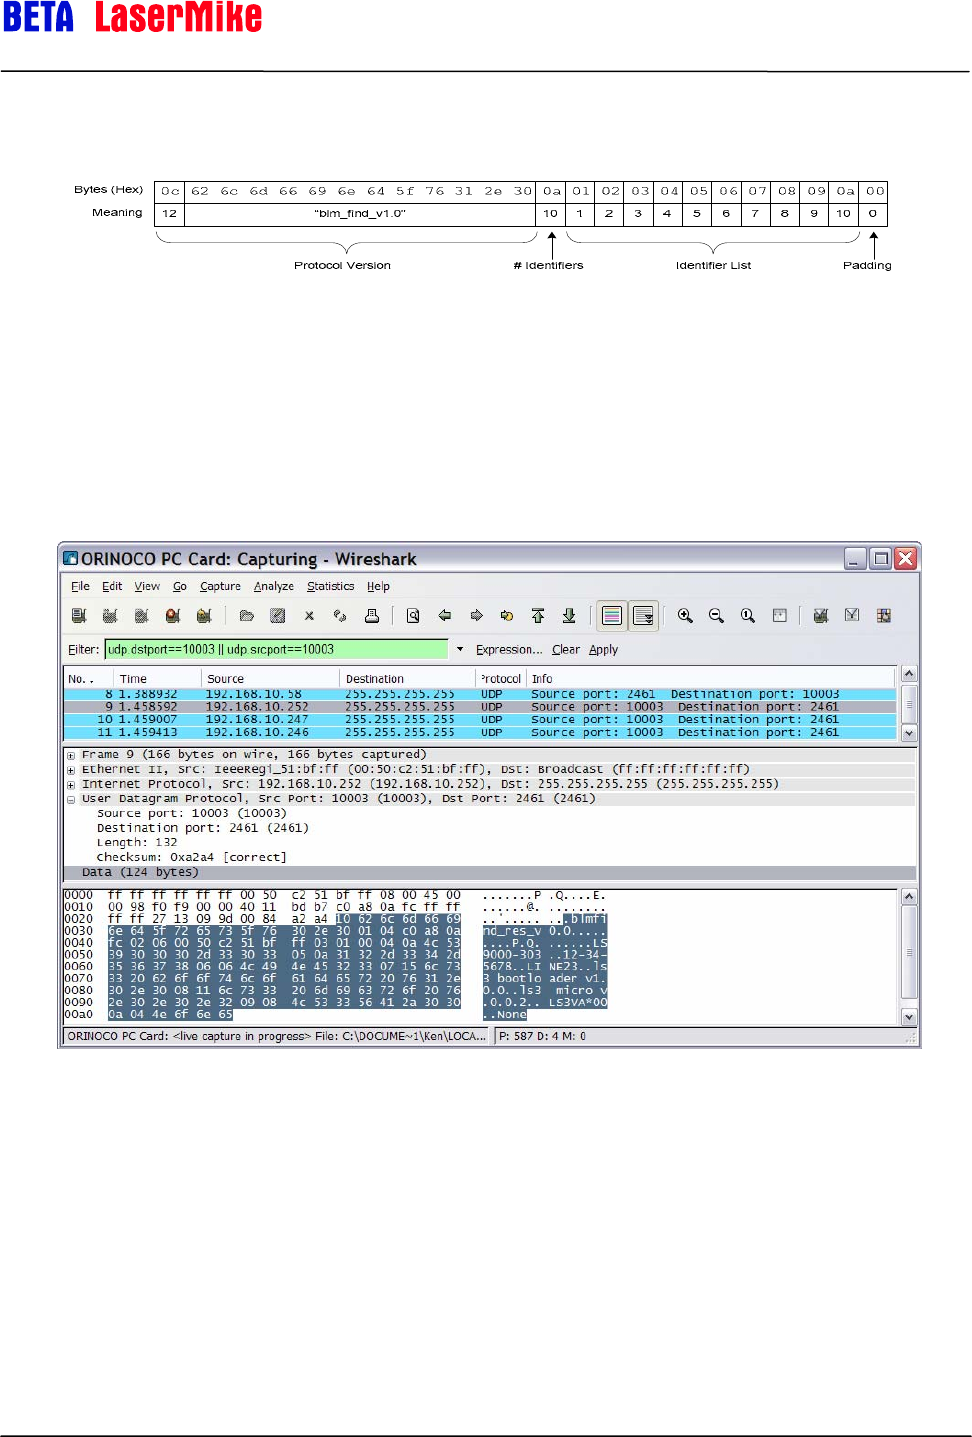The height and width of the screenshot is (1437, 972).
Task: Select packet 11 from 192.168.10.246
Action: [x=480, y=733]
